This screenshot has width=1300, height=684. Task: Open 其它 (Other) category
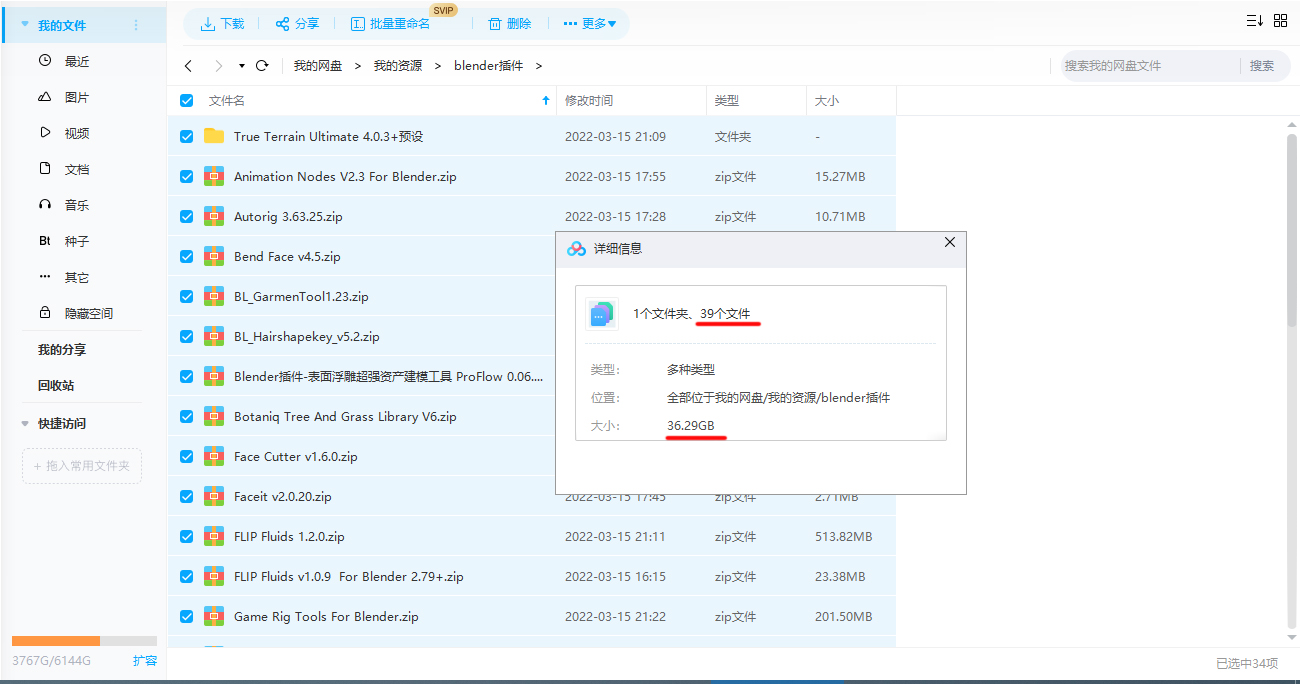[77, 277]
